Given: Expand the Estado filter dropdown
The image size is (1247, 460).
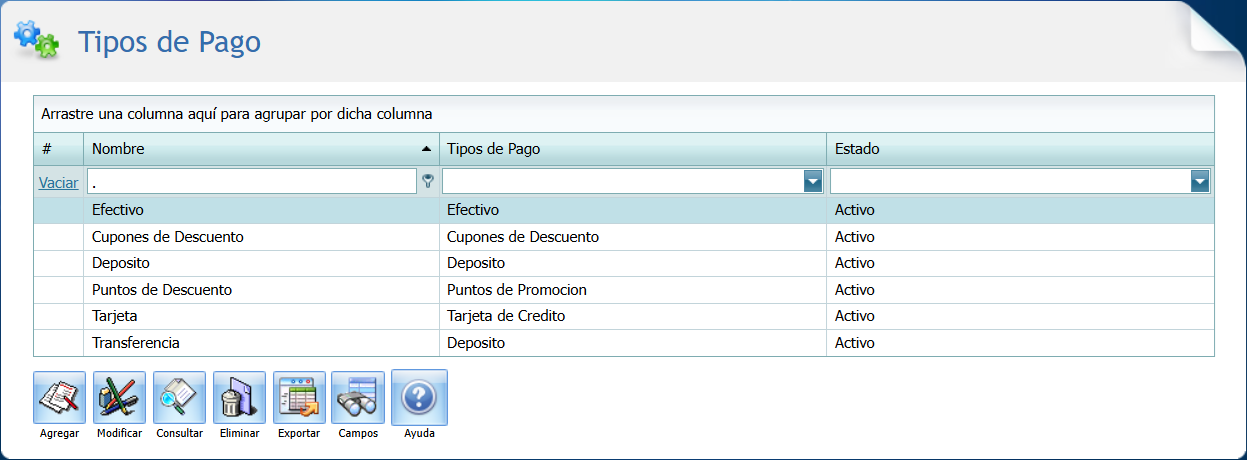Looking at the screenshot, I should (x=1200, y=181).
